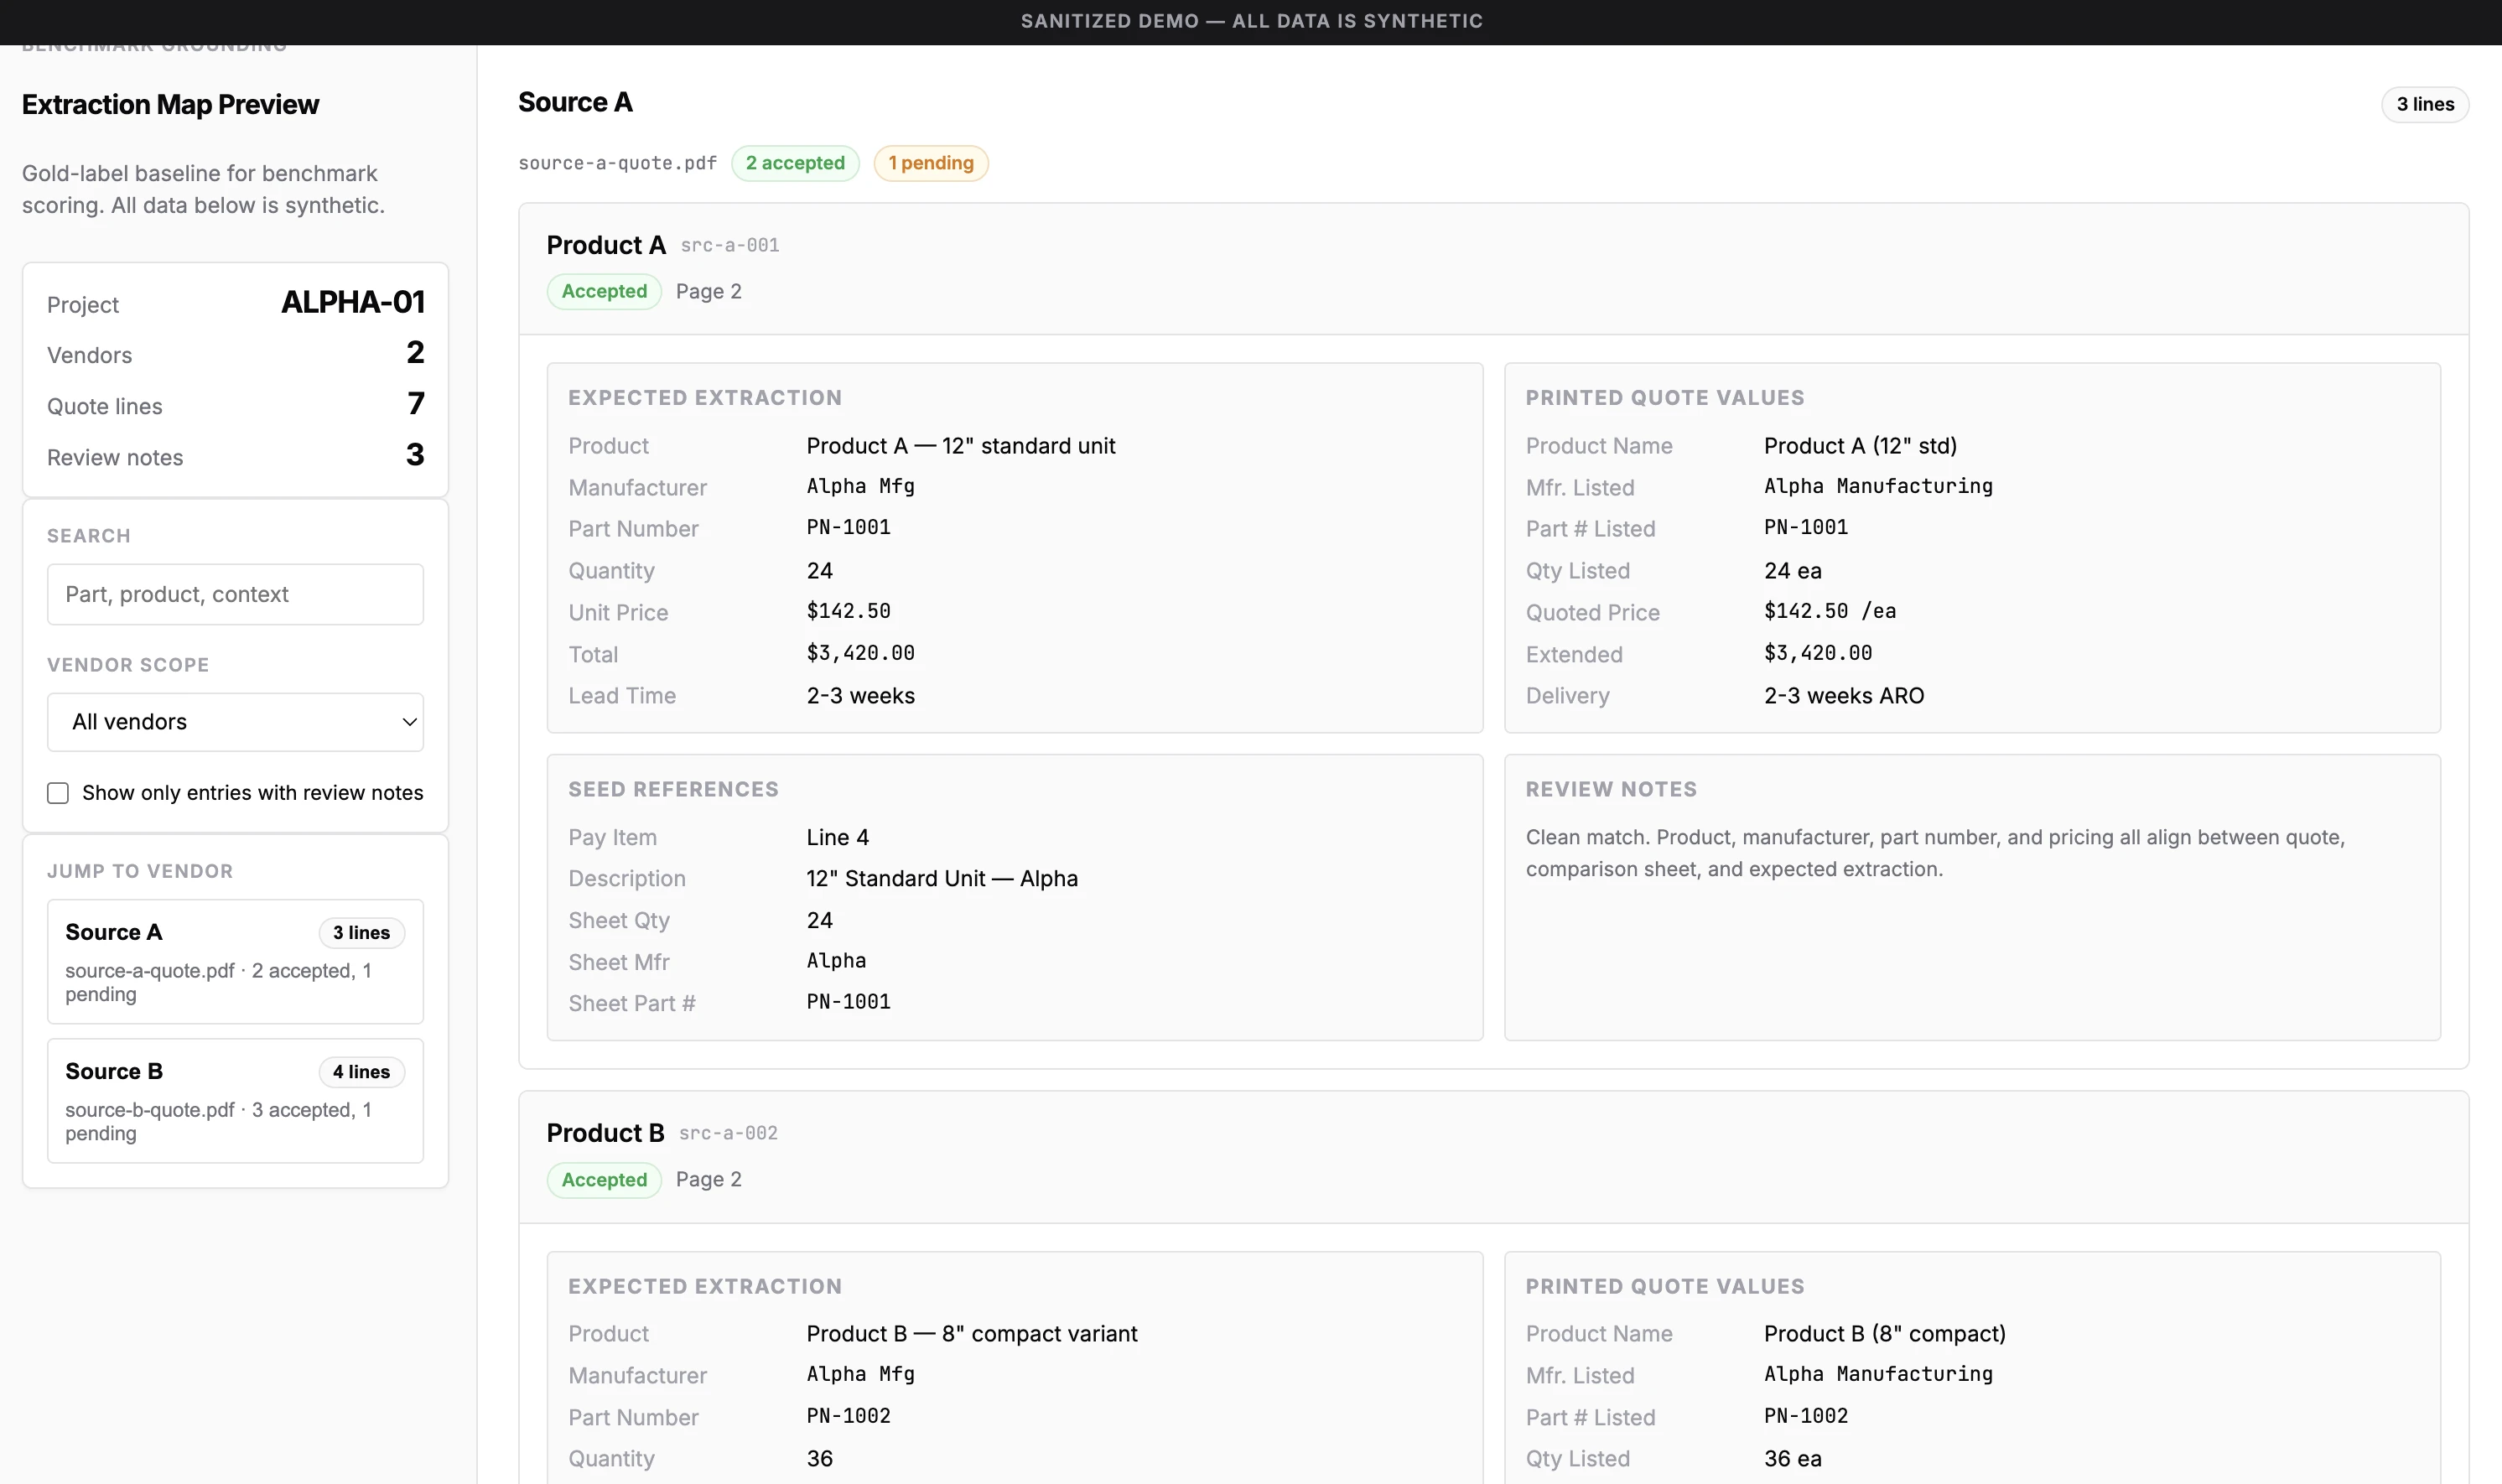Click the 2 accepted filter badge

pyautogui.click(x=794, y=162)
